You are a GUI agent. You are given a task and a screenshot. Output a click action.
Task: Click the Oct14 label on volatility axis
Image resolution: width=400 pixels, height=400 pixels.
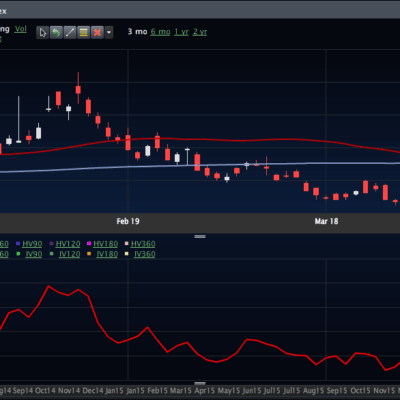(45, 391)
